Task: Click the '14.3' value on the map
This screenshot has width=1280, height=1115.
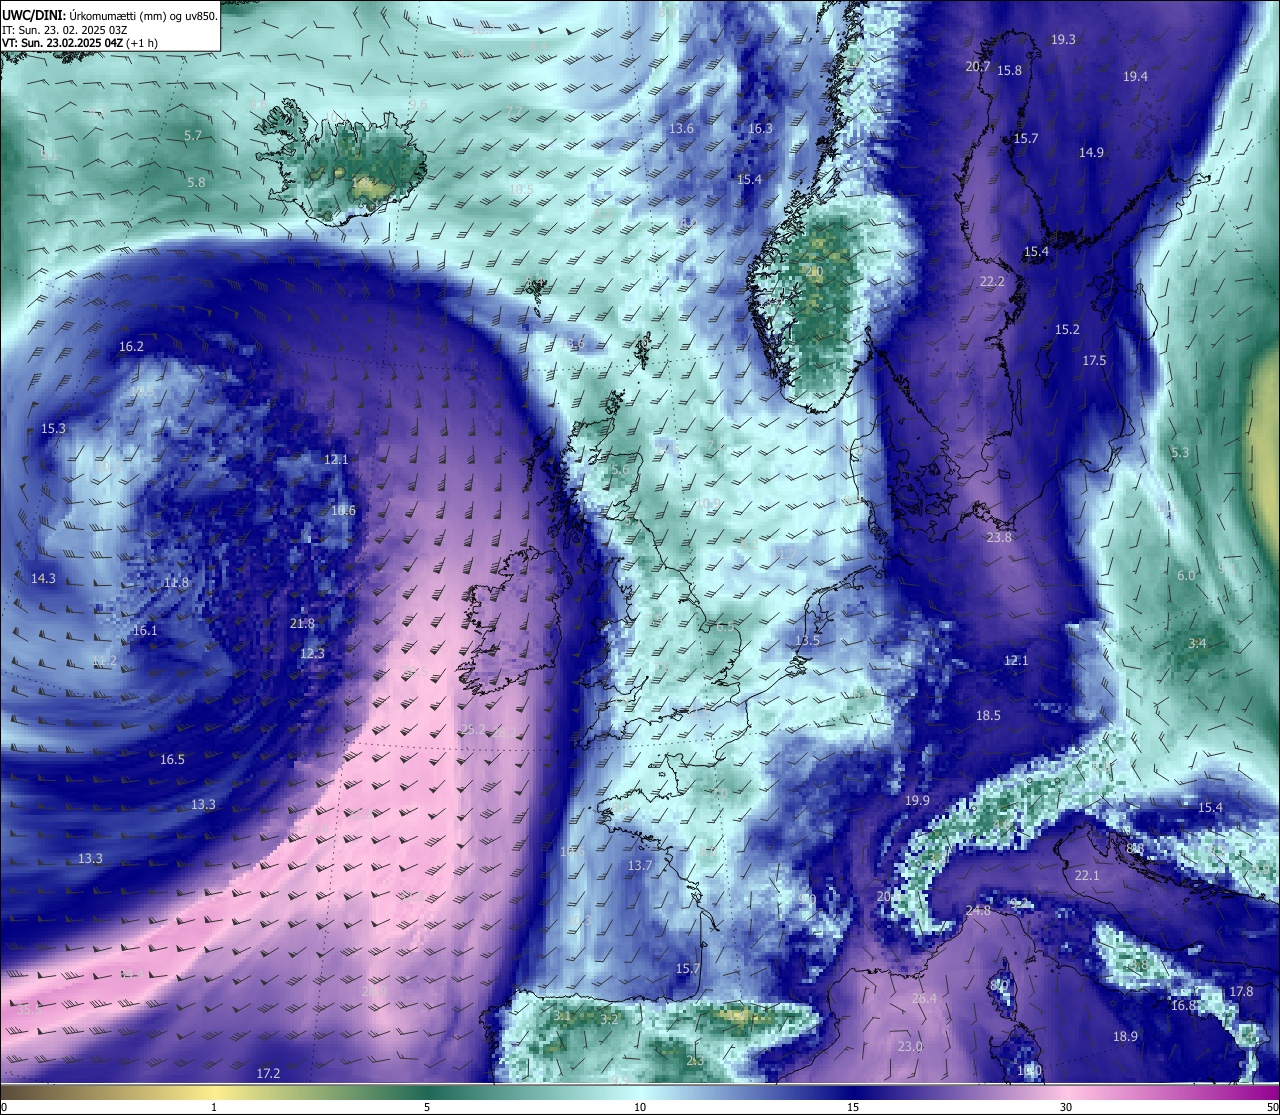Action: pos(43,579)
